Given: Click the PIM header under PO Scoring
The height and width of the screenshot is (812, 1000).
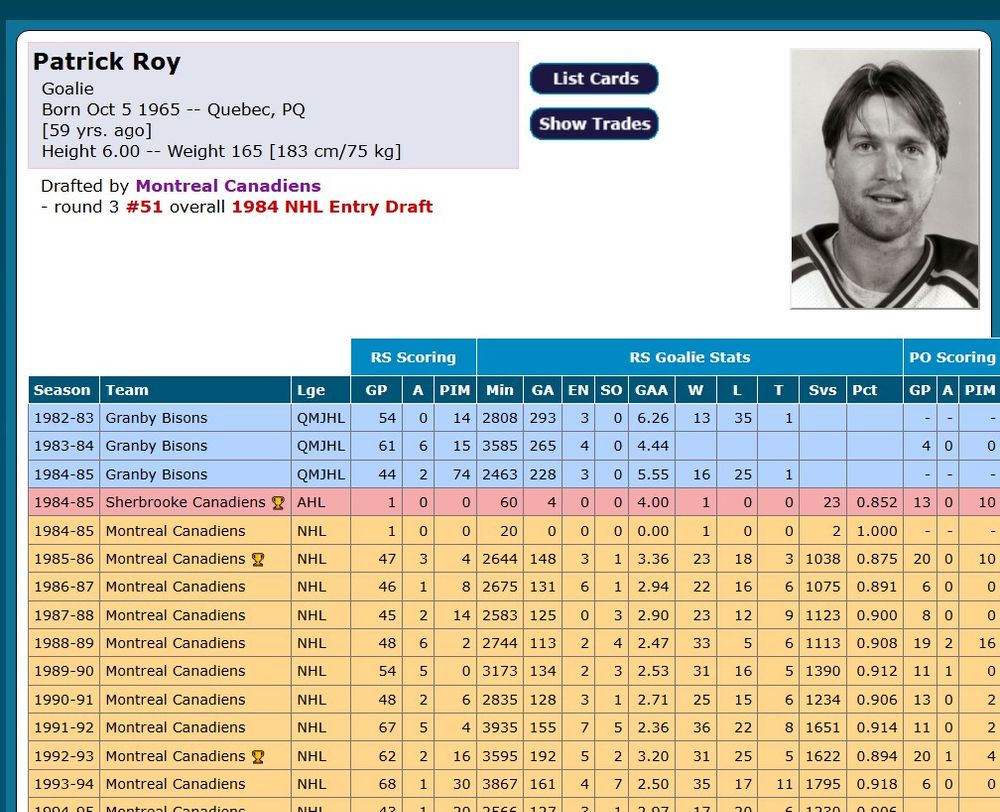Looking at the screenshot, I should (980, 390).
